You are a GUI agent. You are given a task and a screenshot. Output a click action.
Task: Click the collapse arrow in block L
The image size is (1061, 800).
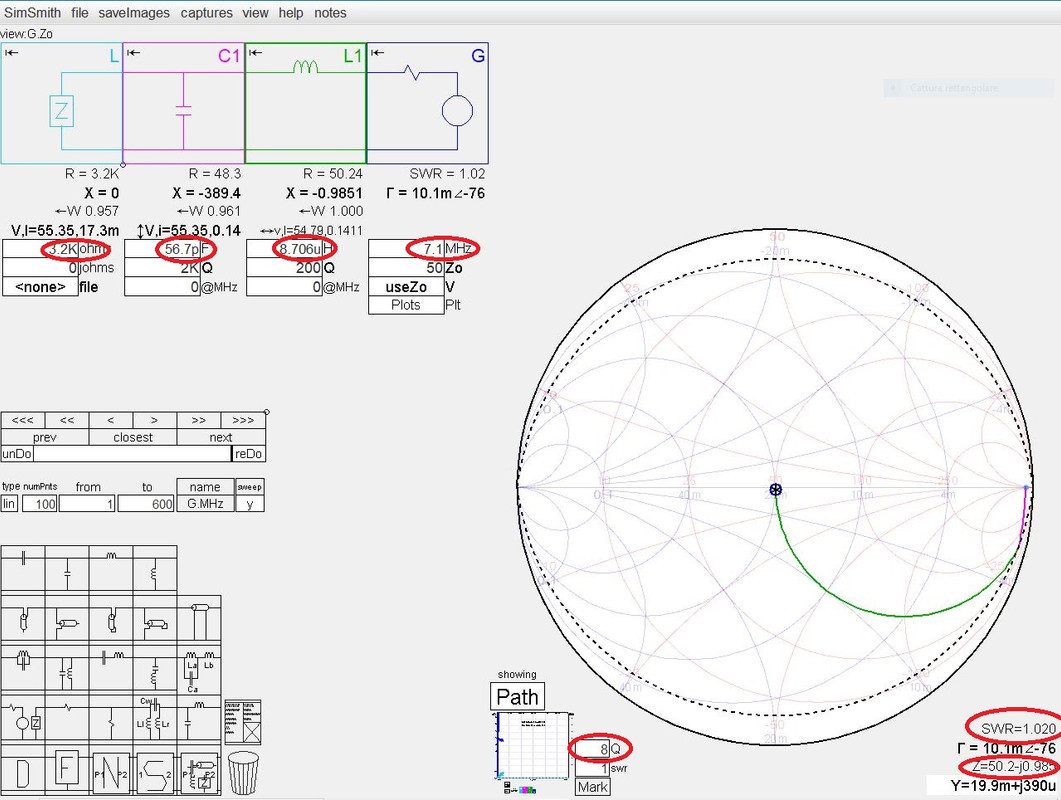tap(12, 53)
